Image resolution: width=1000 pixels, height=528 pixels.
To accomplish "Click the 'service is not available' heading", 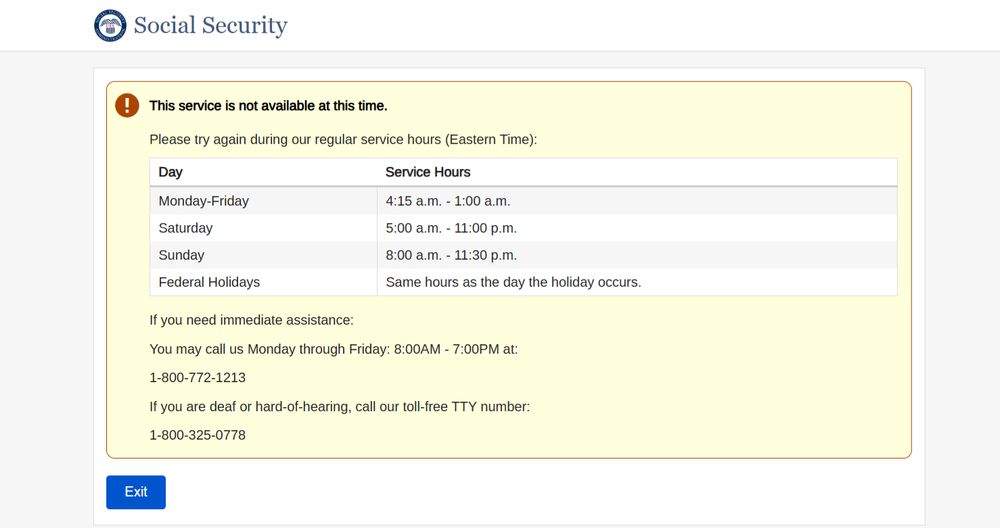I will tap(268, 106).
